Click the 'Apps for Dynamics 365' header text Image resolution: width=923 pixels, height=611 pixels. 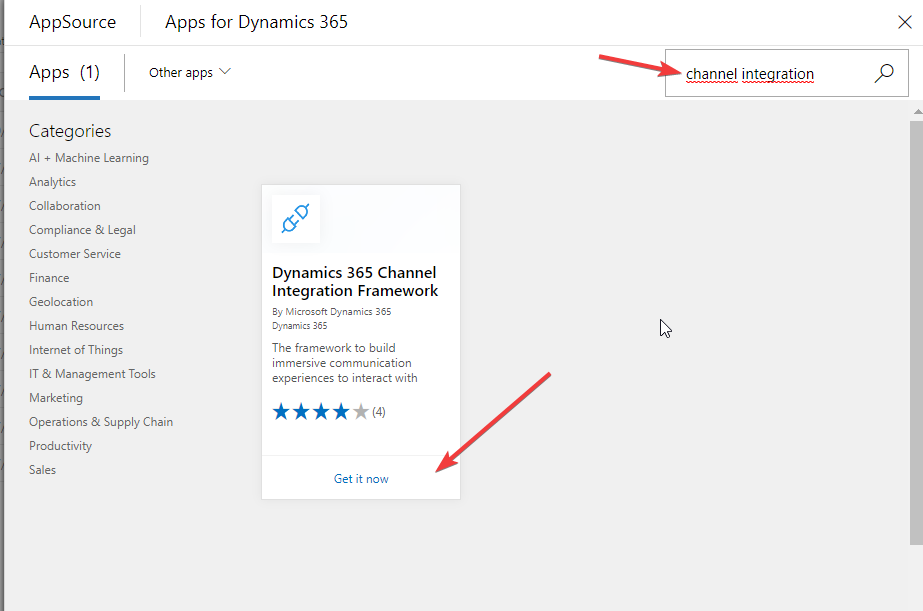pos(256,22)
